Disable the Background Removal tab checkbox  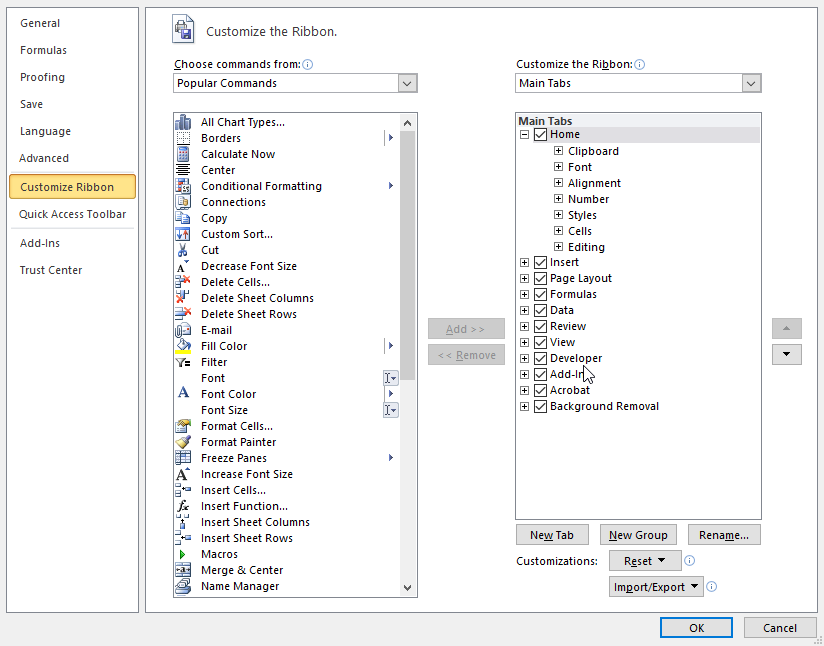coord(541,406)
